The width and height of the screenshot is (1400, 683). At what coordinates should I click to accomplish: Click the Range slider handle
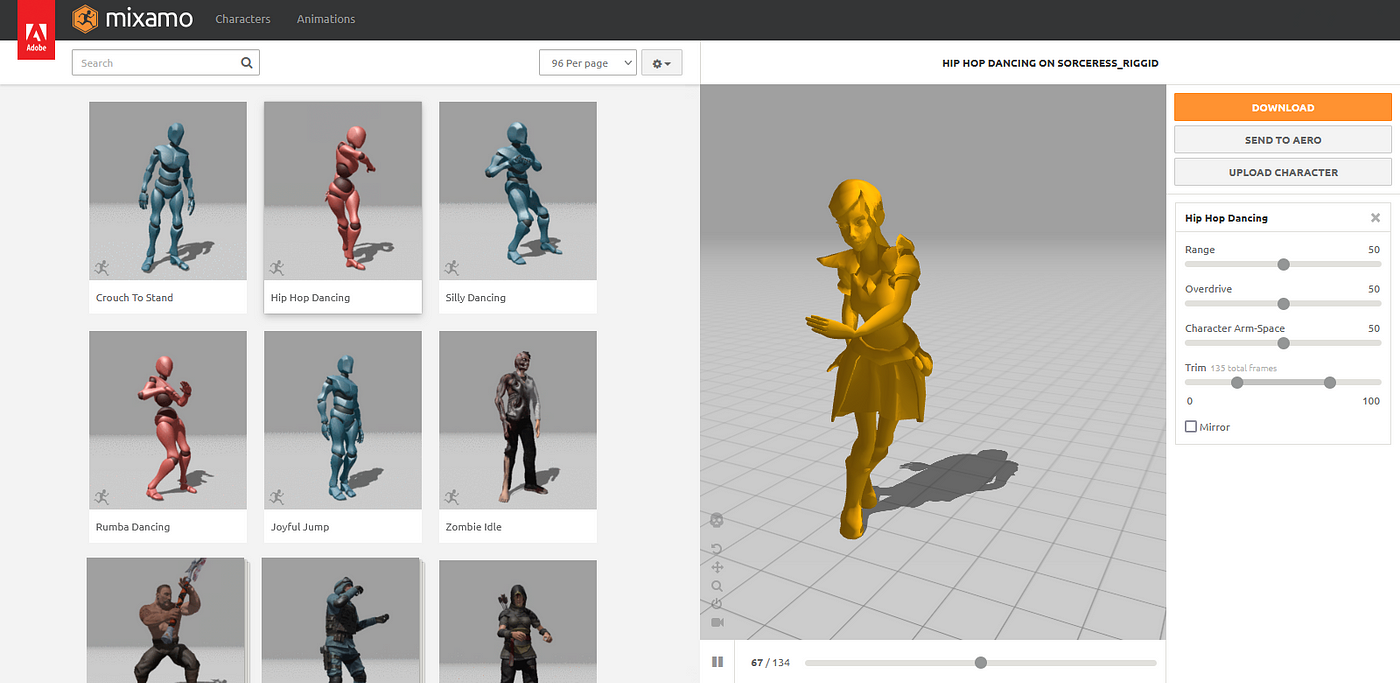click(x=1283, y=264)
